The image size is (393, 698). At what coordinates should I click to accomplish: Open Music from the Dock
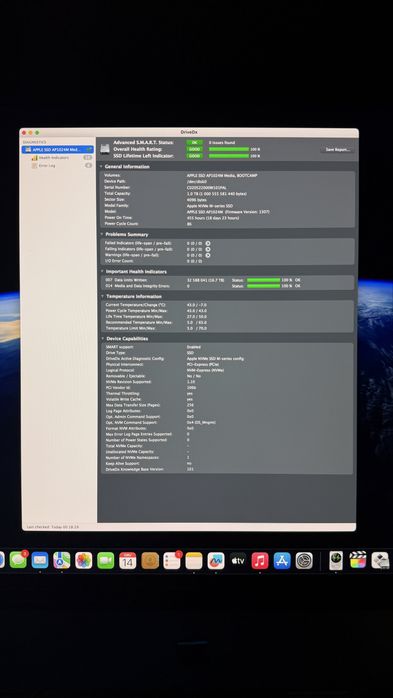point(260,560)
